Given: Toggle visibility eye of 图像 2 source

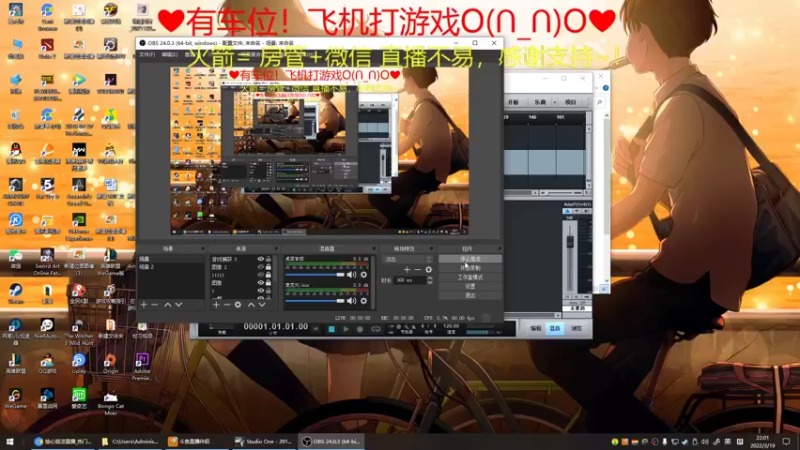Looking at the screenshot, I should point(261,267).
